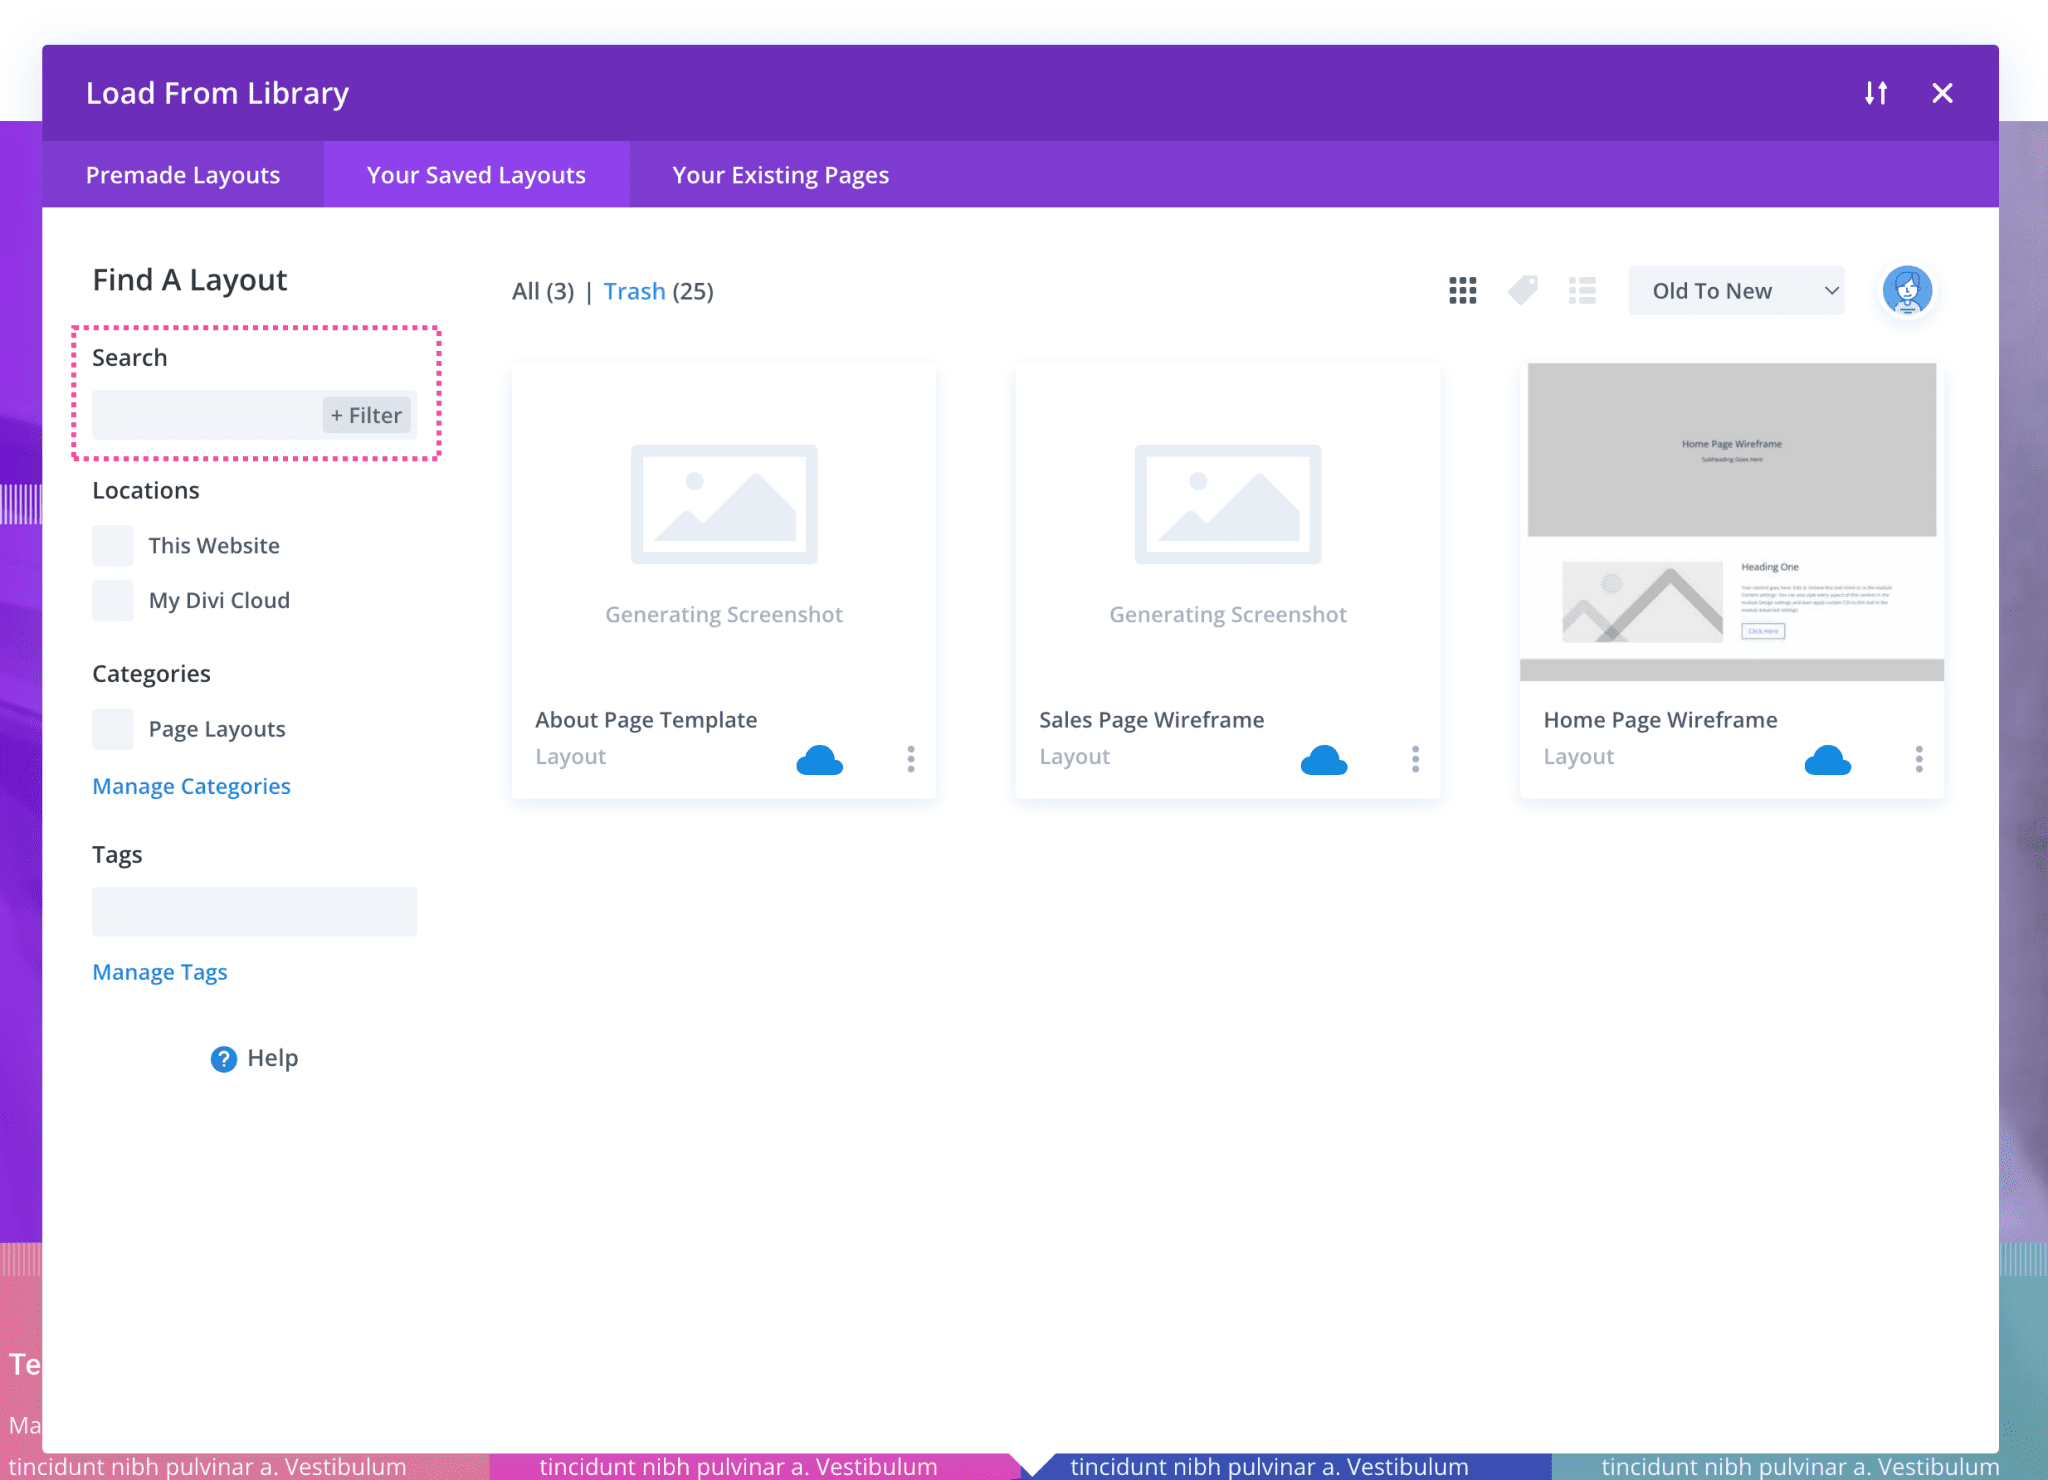Enable the My Divi Cloud checkbox
This screenshot has height=1480, width=2048.
[x=113, y=601]
